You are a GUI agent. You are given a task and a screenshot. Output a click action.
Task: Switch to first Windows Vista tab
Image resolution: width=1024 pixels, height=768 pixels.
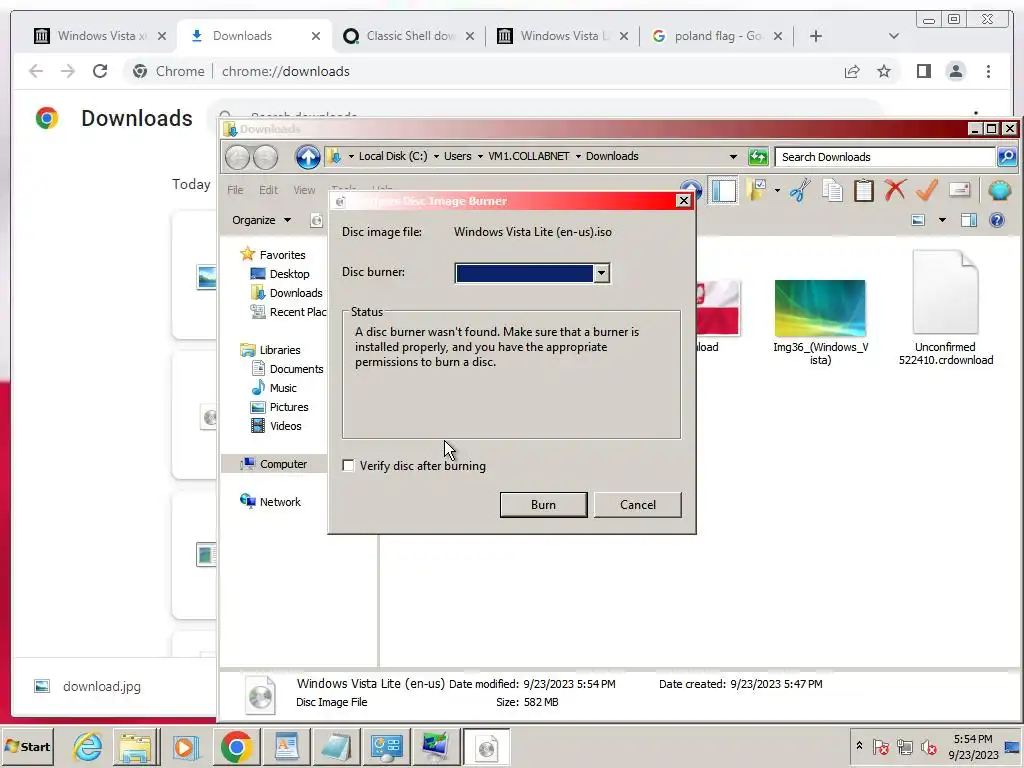[100, 36]
